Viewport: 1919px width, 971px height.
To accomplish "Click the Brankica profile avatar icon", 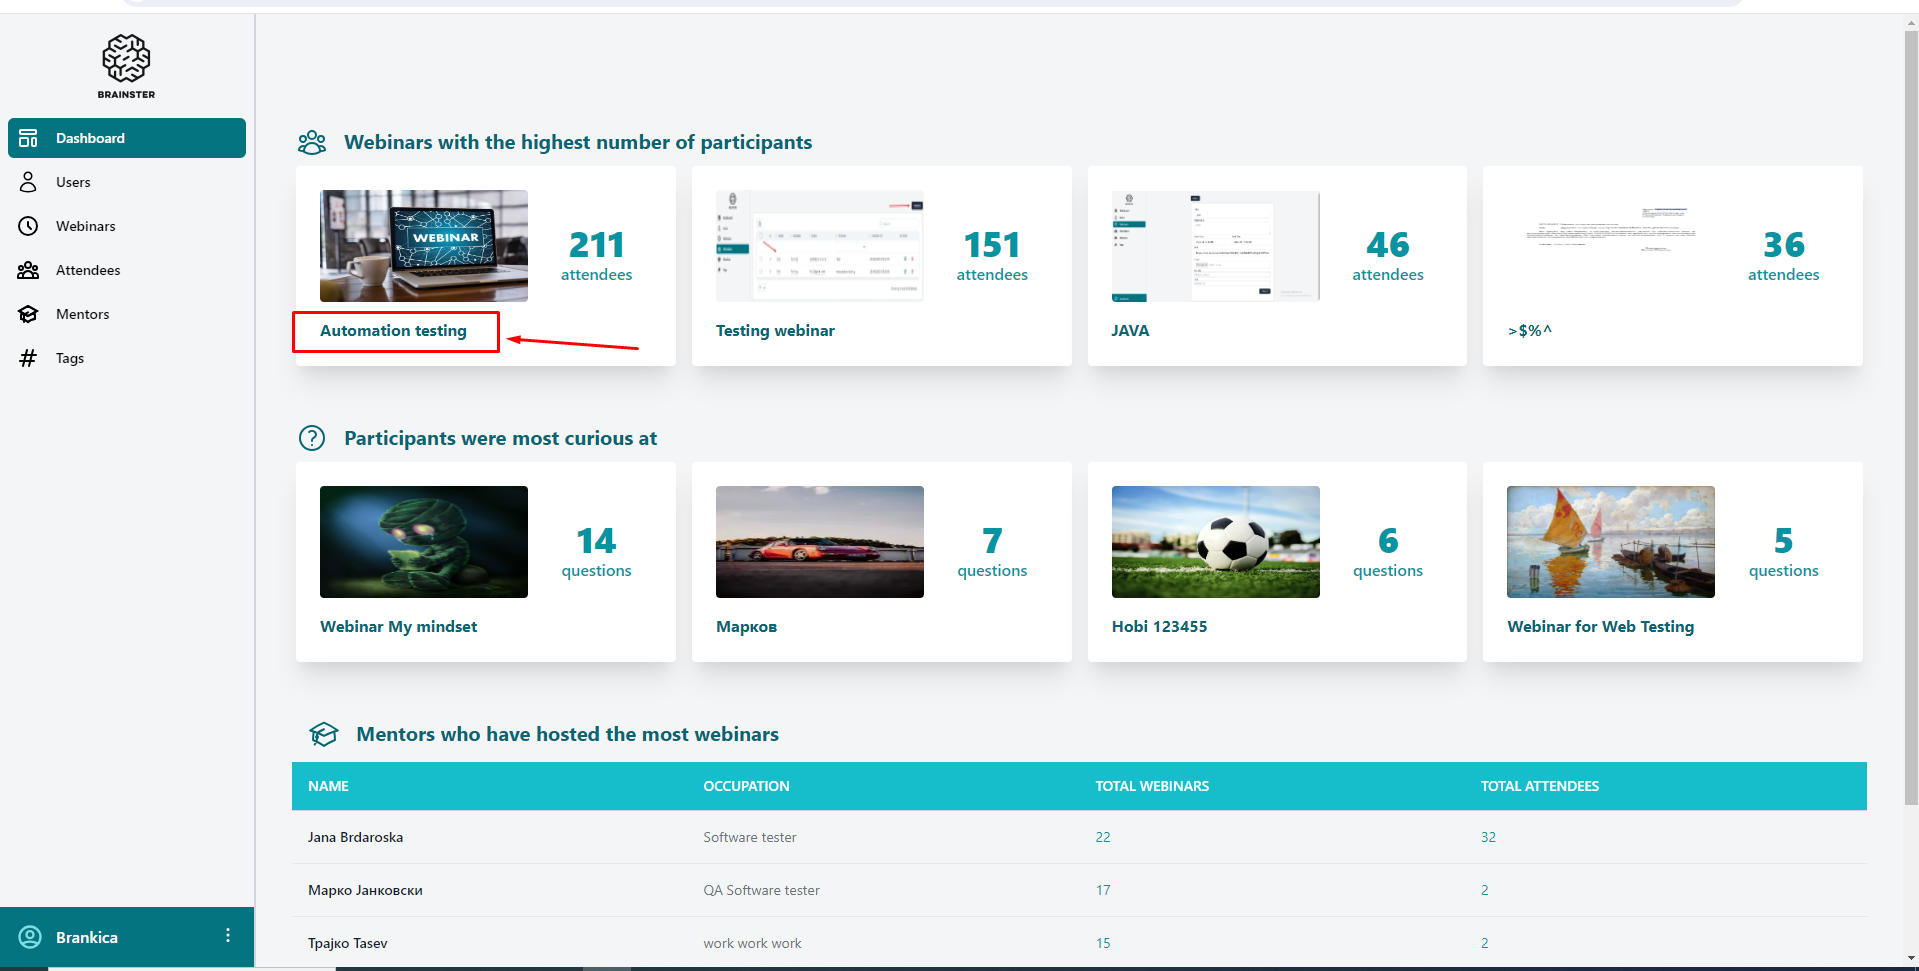I will point(30,937).
